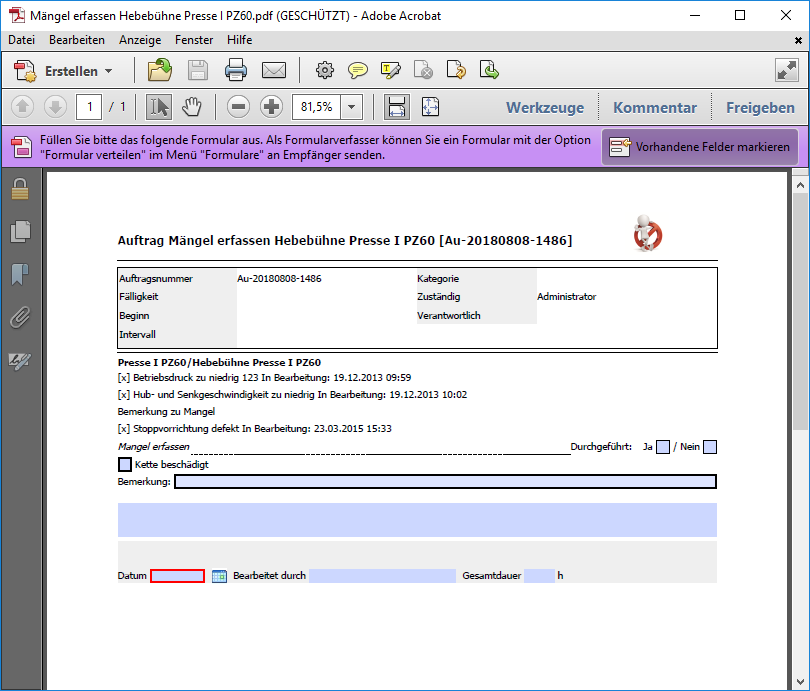Click the scroll up arrow of the vertical scrollbar

[800, 185]
